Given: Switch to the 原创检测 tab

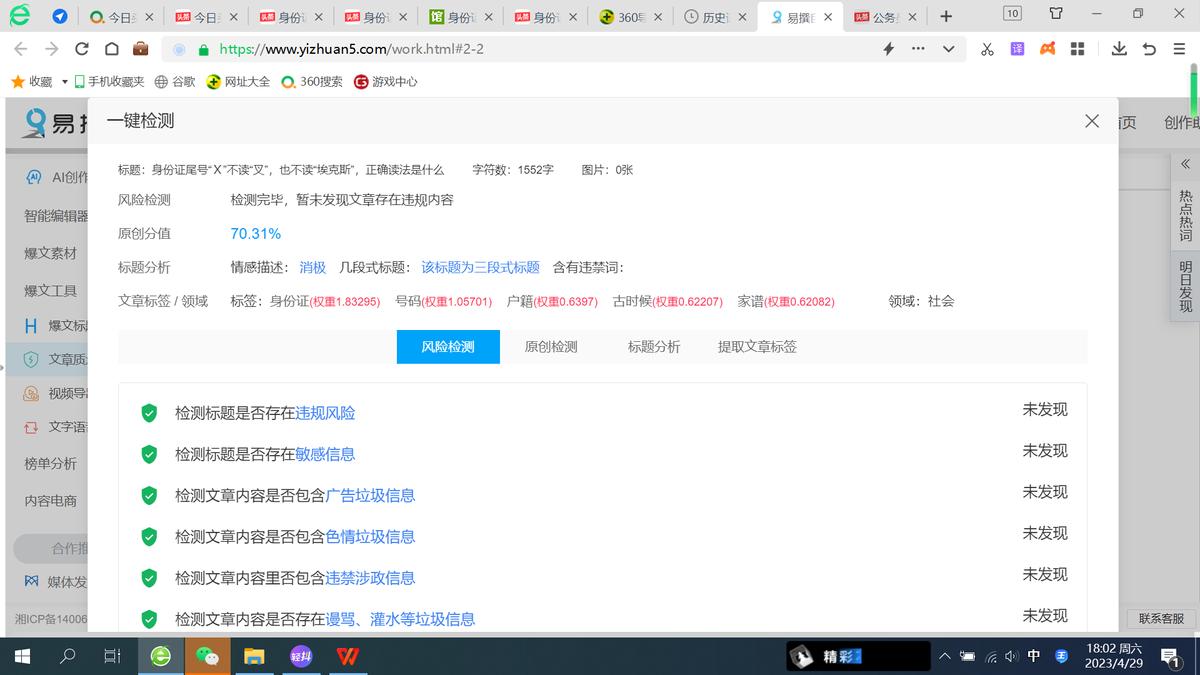Looking at the screenshot, I should 550,347.
